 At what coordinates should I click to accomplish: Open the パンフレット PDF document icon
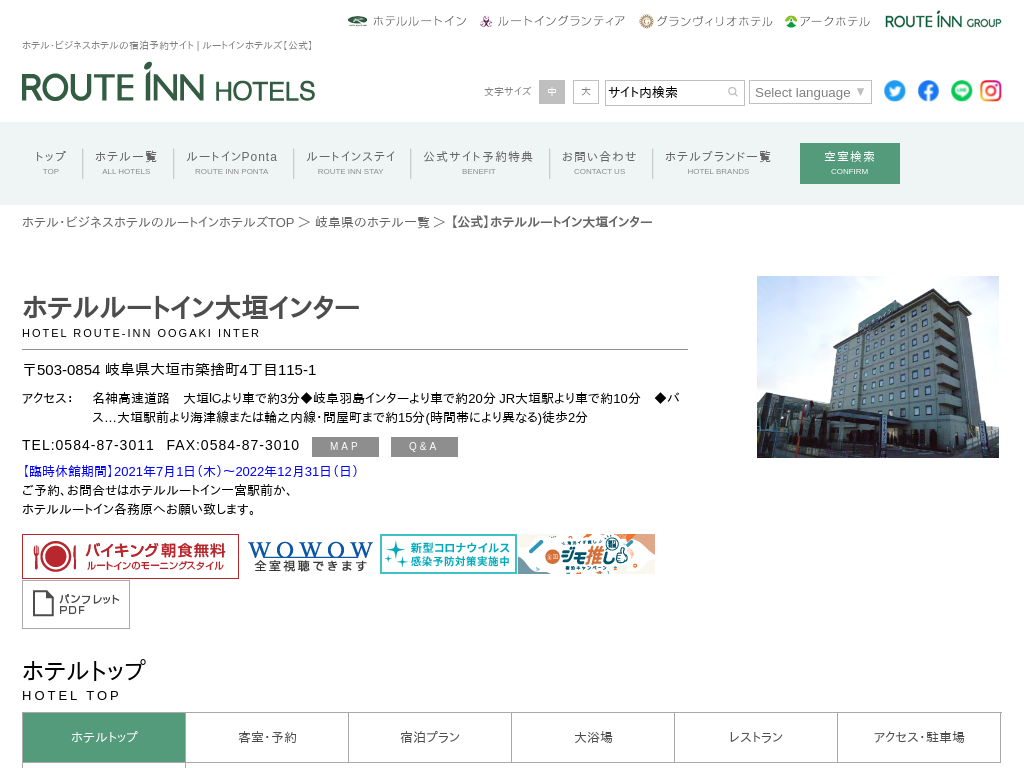(x=76, y=605)
